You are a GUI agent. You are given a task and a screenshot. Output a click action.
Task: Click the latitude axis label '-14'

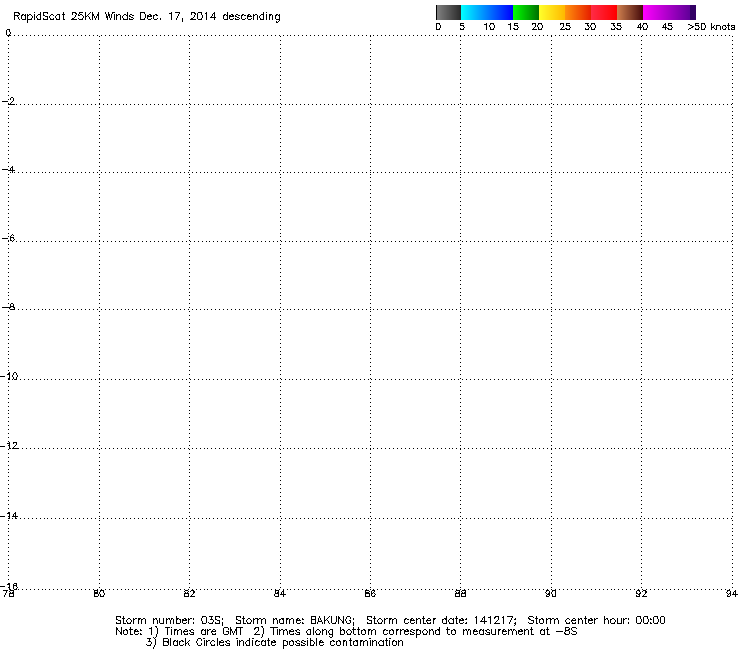(9, 516)
